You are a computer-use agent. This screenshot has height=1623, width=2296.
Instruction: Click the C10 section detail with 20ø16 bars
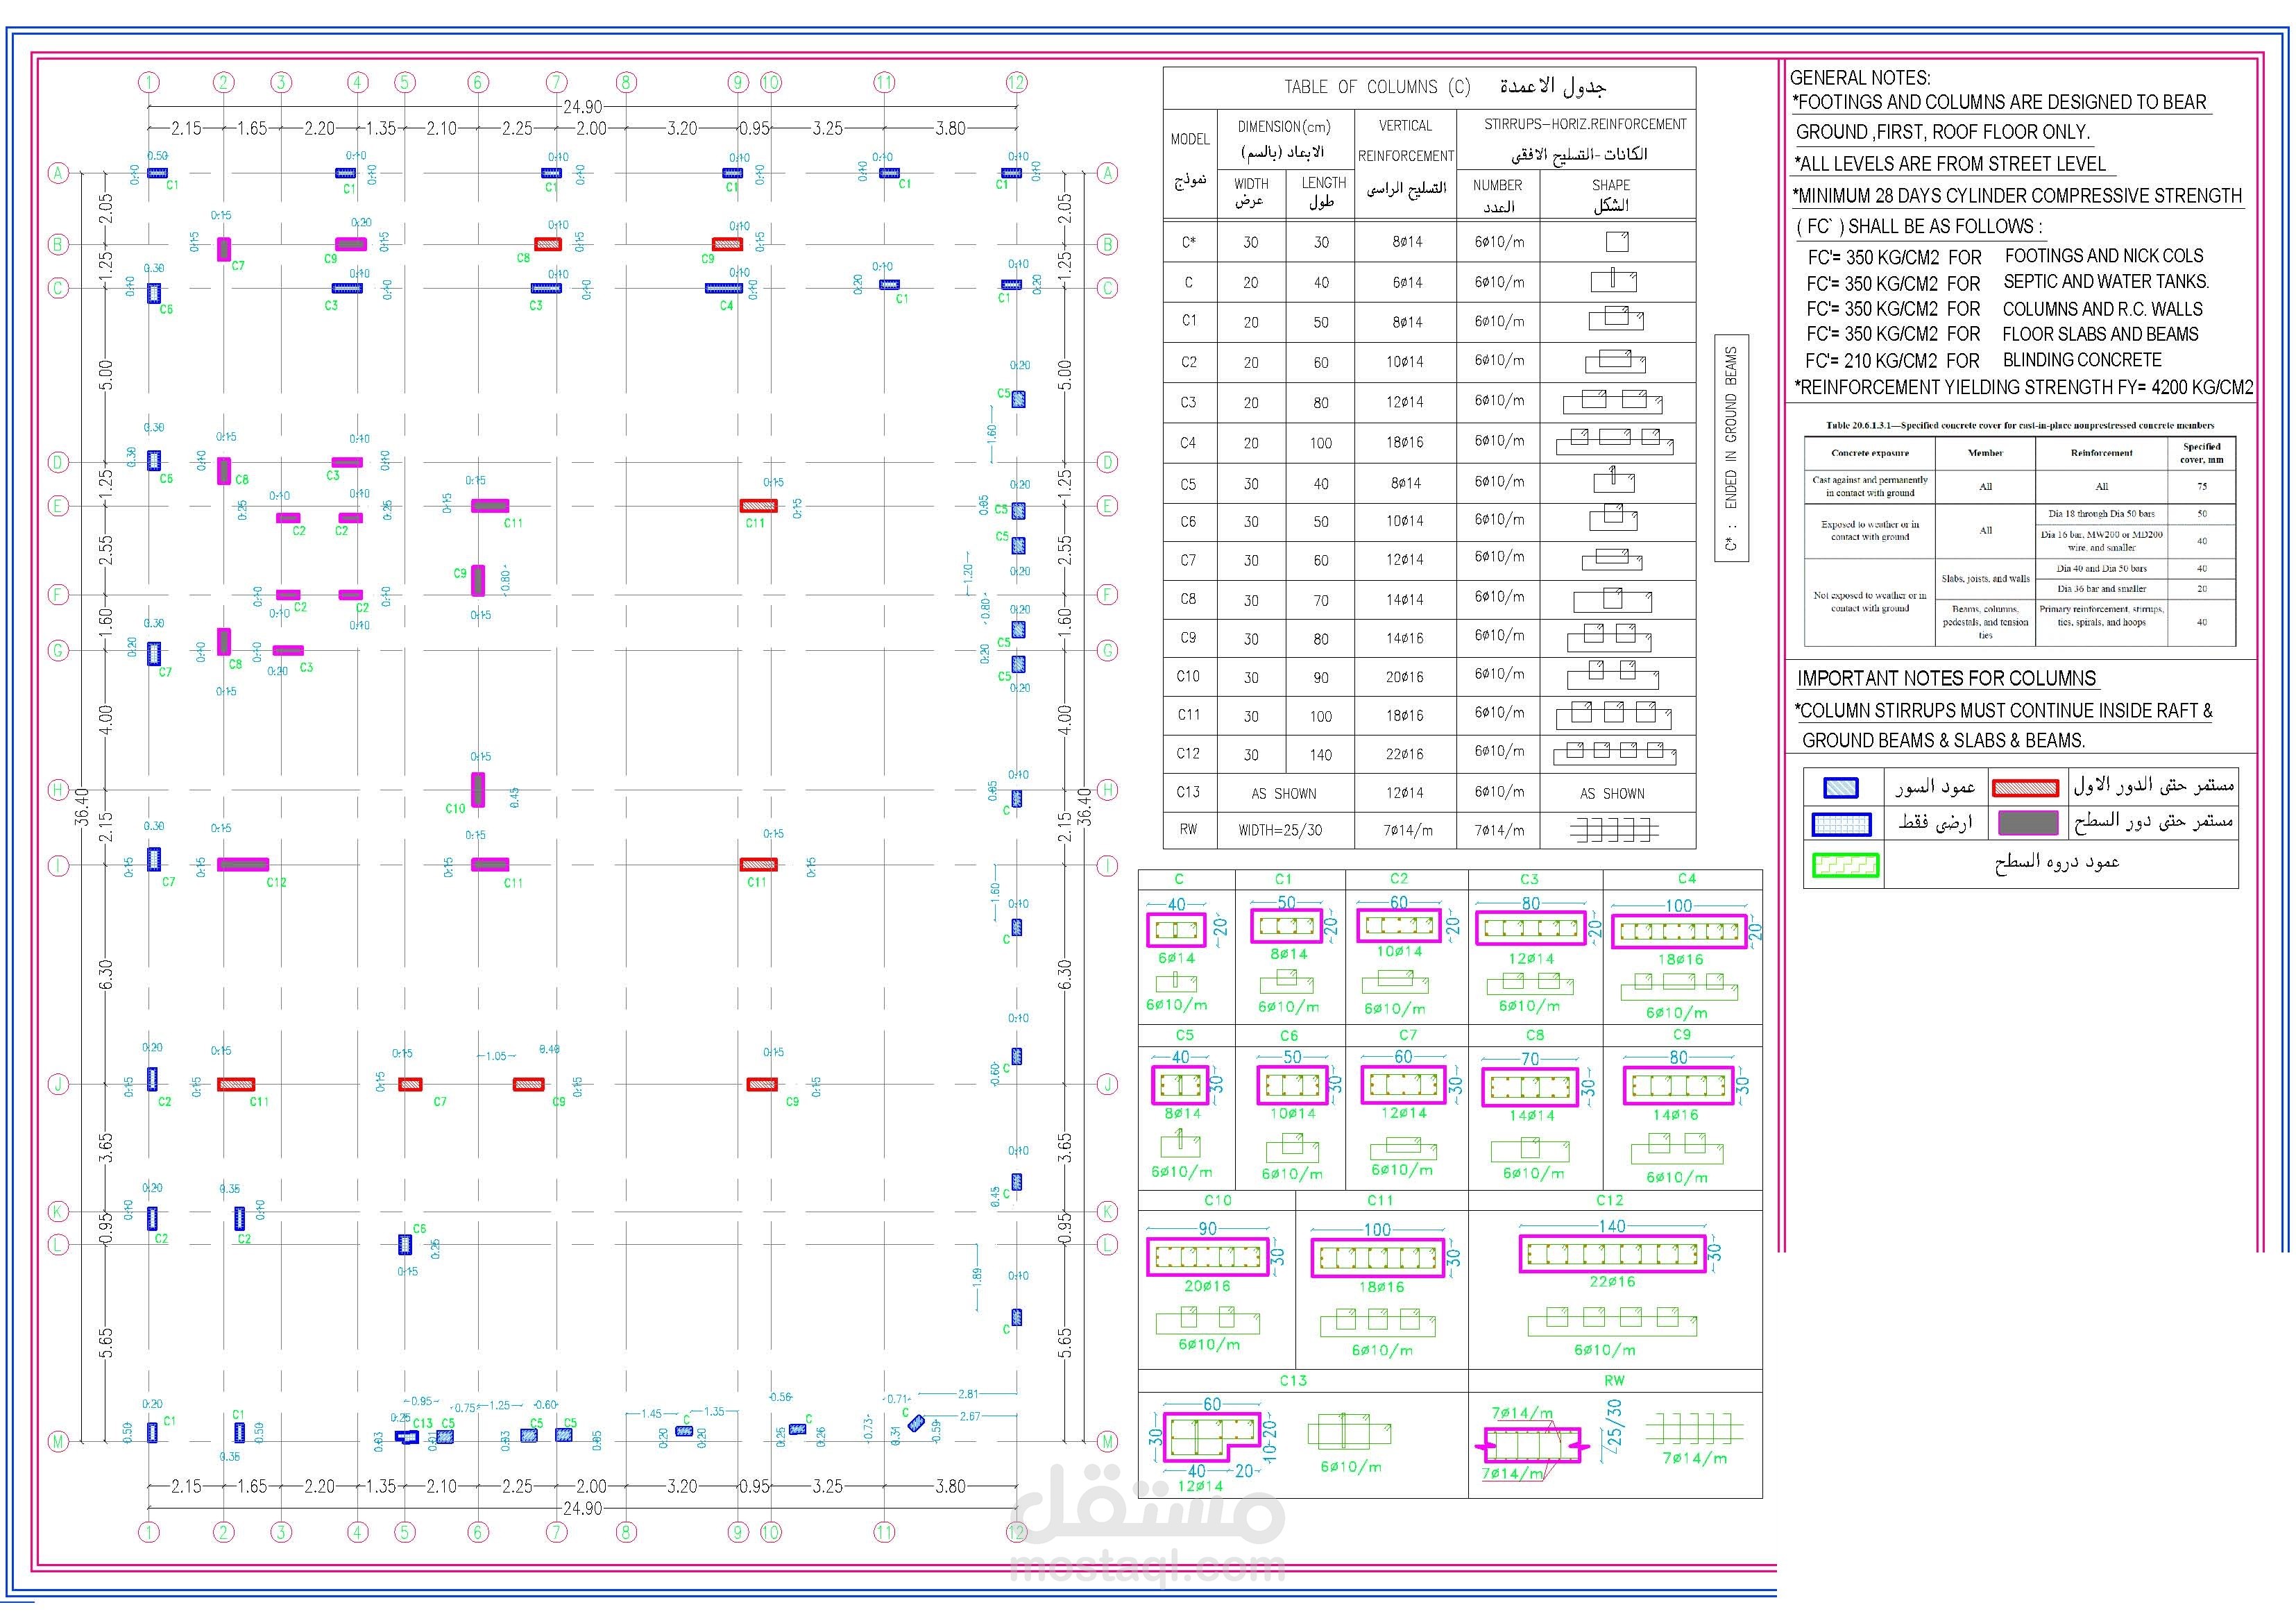tap(1207, 1256)
